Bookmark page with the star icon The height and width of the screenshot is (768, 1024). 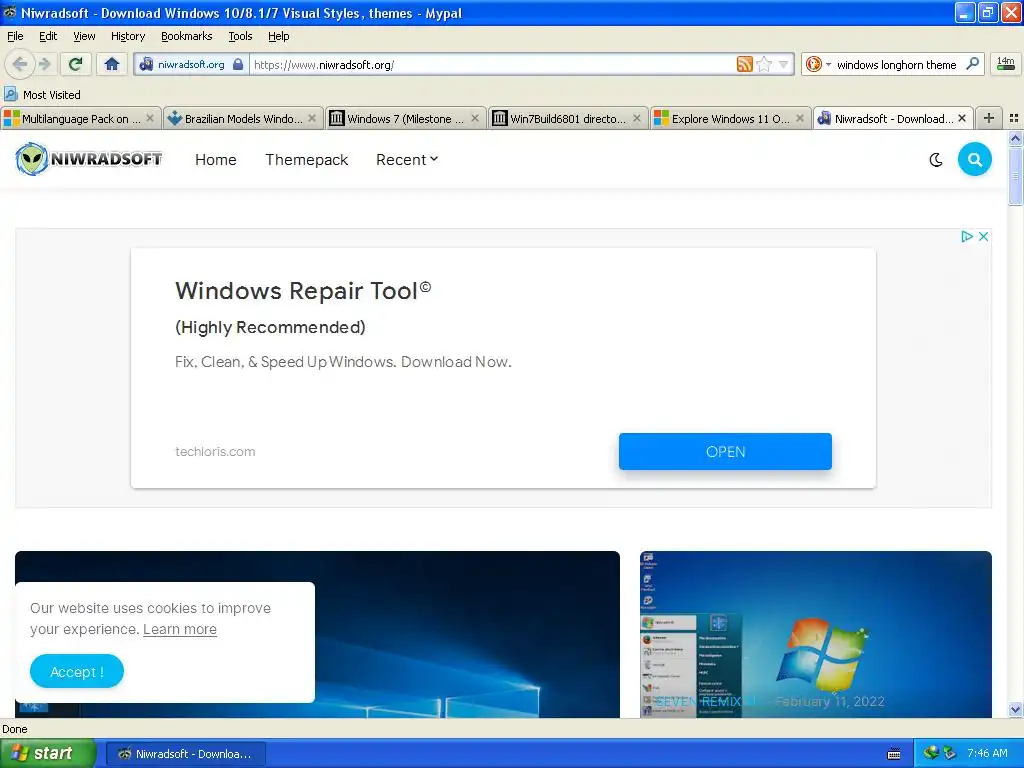click(764, 64)
